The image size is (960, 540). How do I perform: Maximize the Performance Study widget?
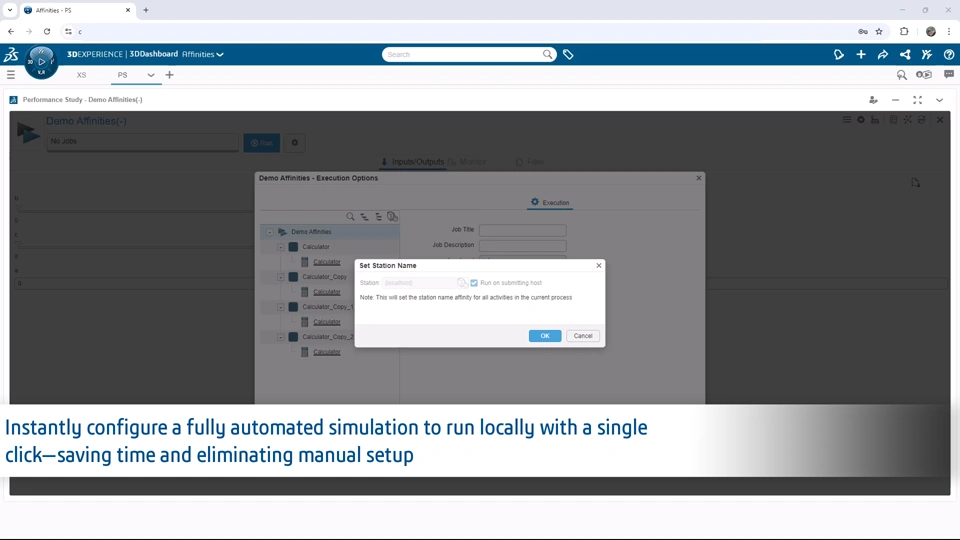click(917, 100)
